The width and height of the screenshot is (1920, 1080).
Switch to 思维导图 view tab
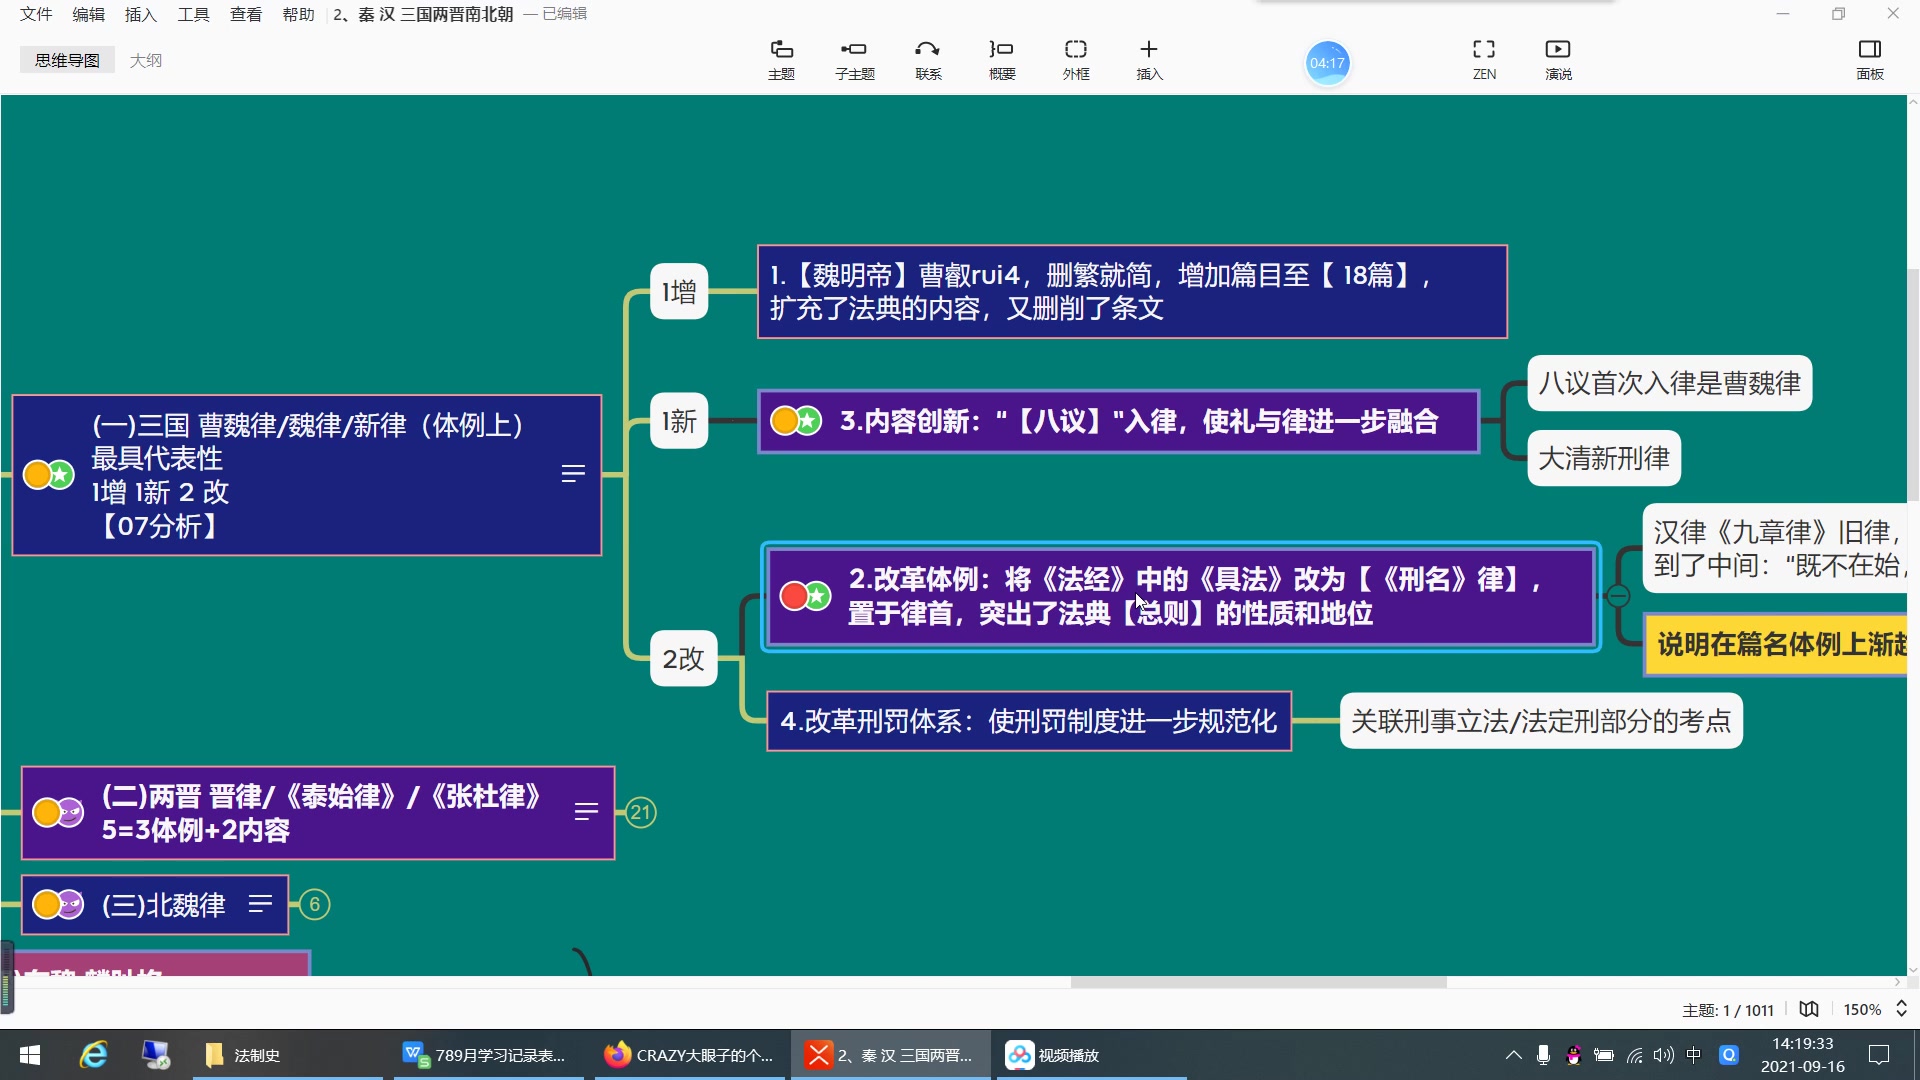coord(67,60)
